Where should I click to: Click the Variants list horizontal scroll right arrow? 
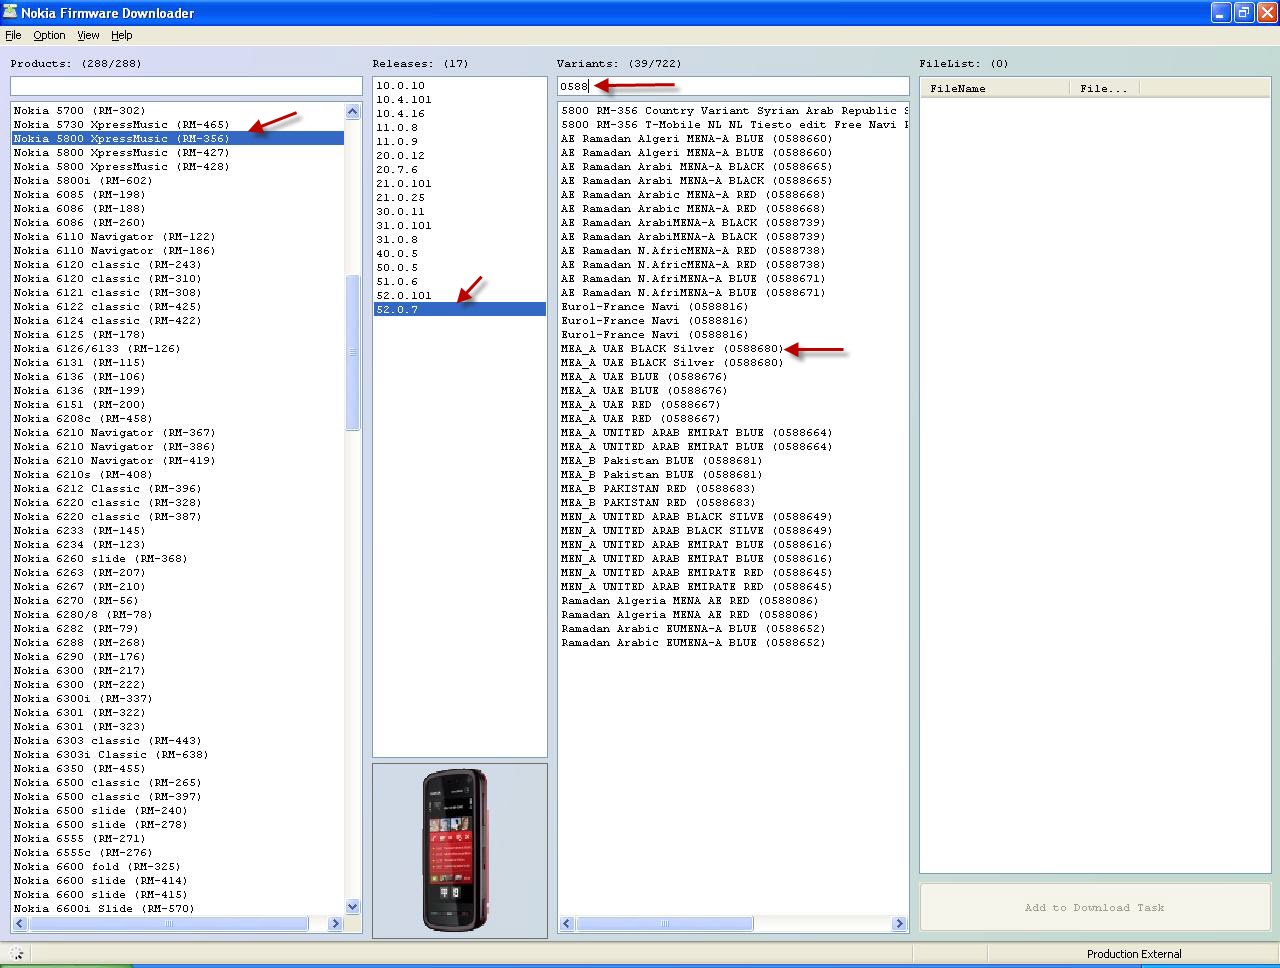click(899, 924)
